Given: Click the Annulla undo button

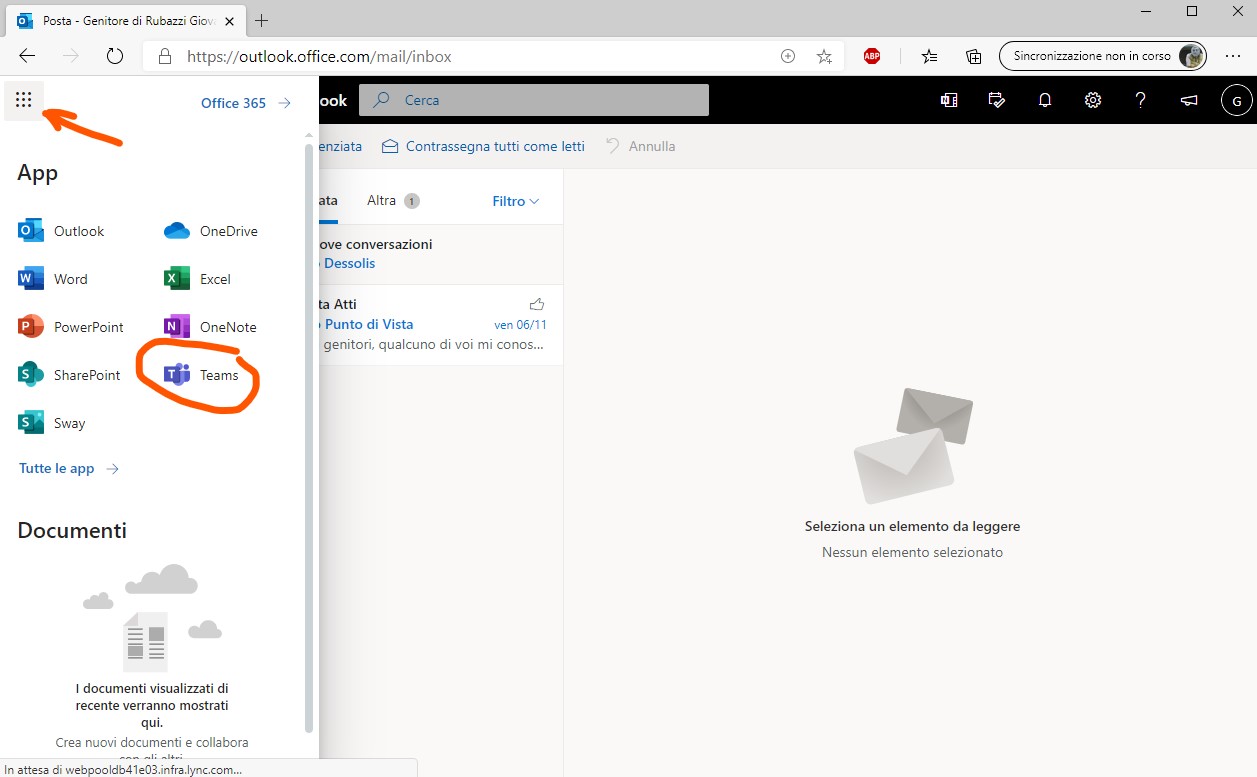Looking at the screenshot, I should coord(640,146).
